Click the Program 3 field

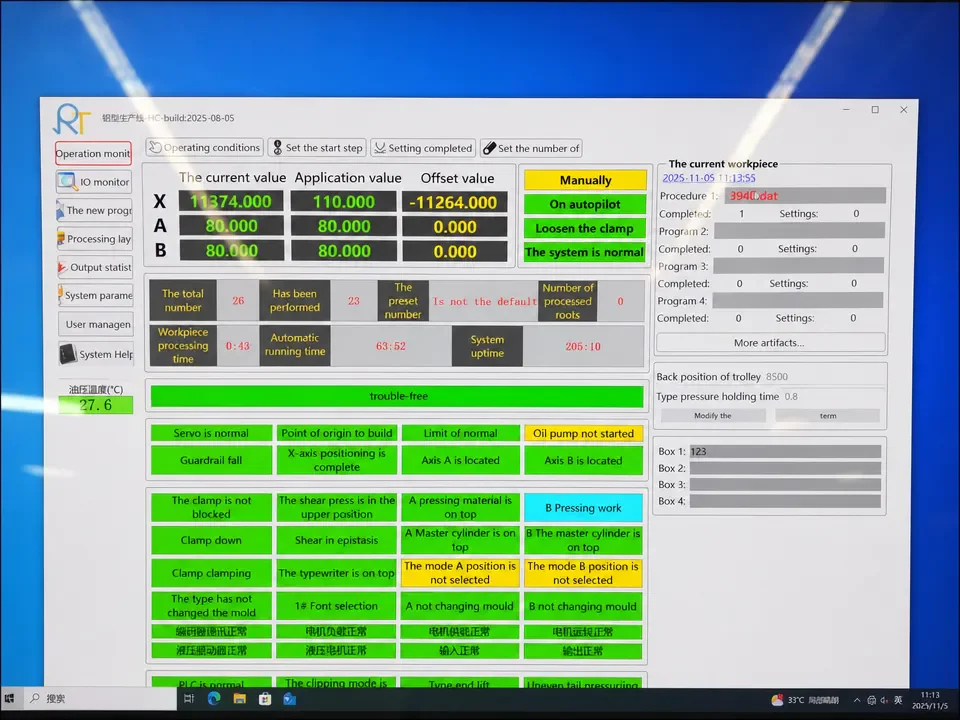click(x=798, y=266)
